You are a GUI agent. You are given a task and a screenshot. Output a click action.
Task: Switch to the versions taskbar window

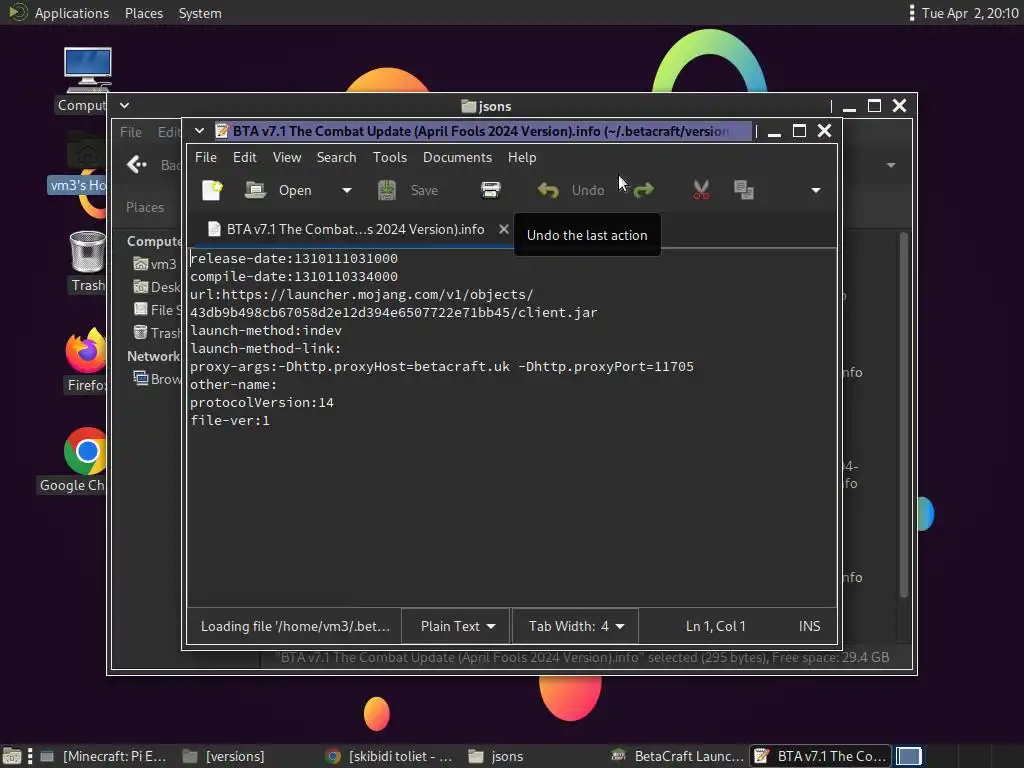(224, 756)
